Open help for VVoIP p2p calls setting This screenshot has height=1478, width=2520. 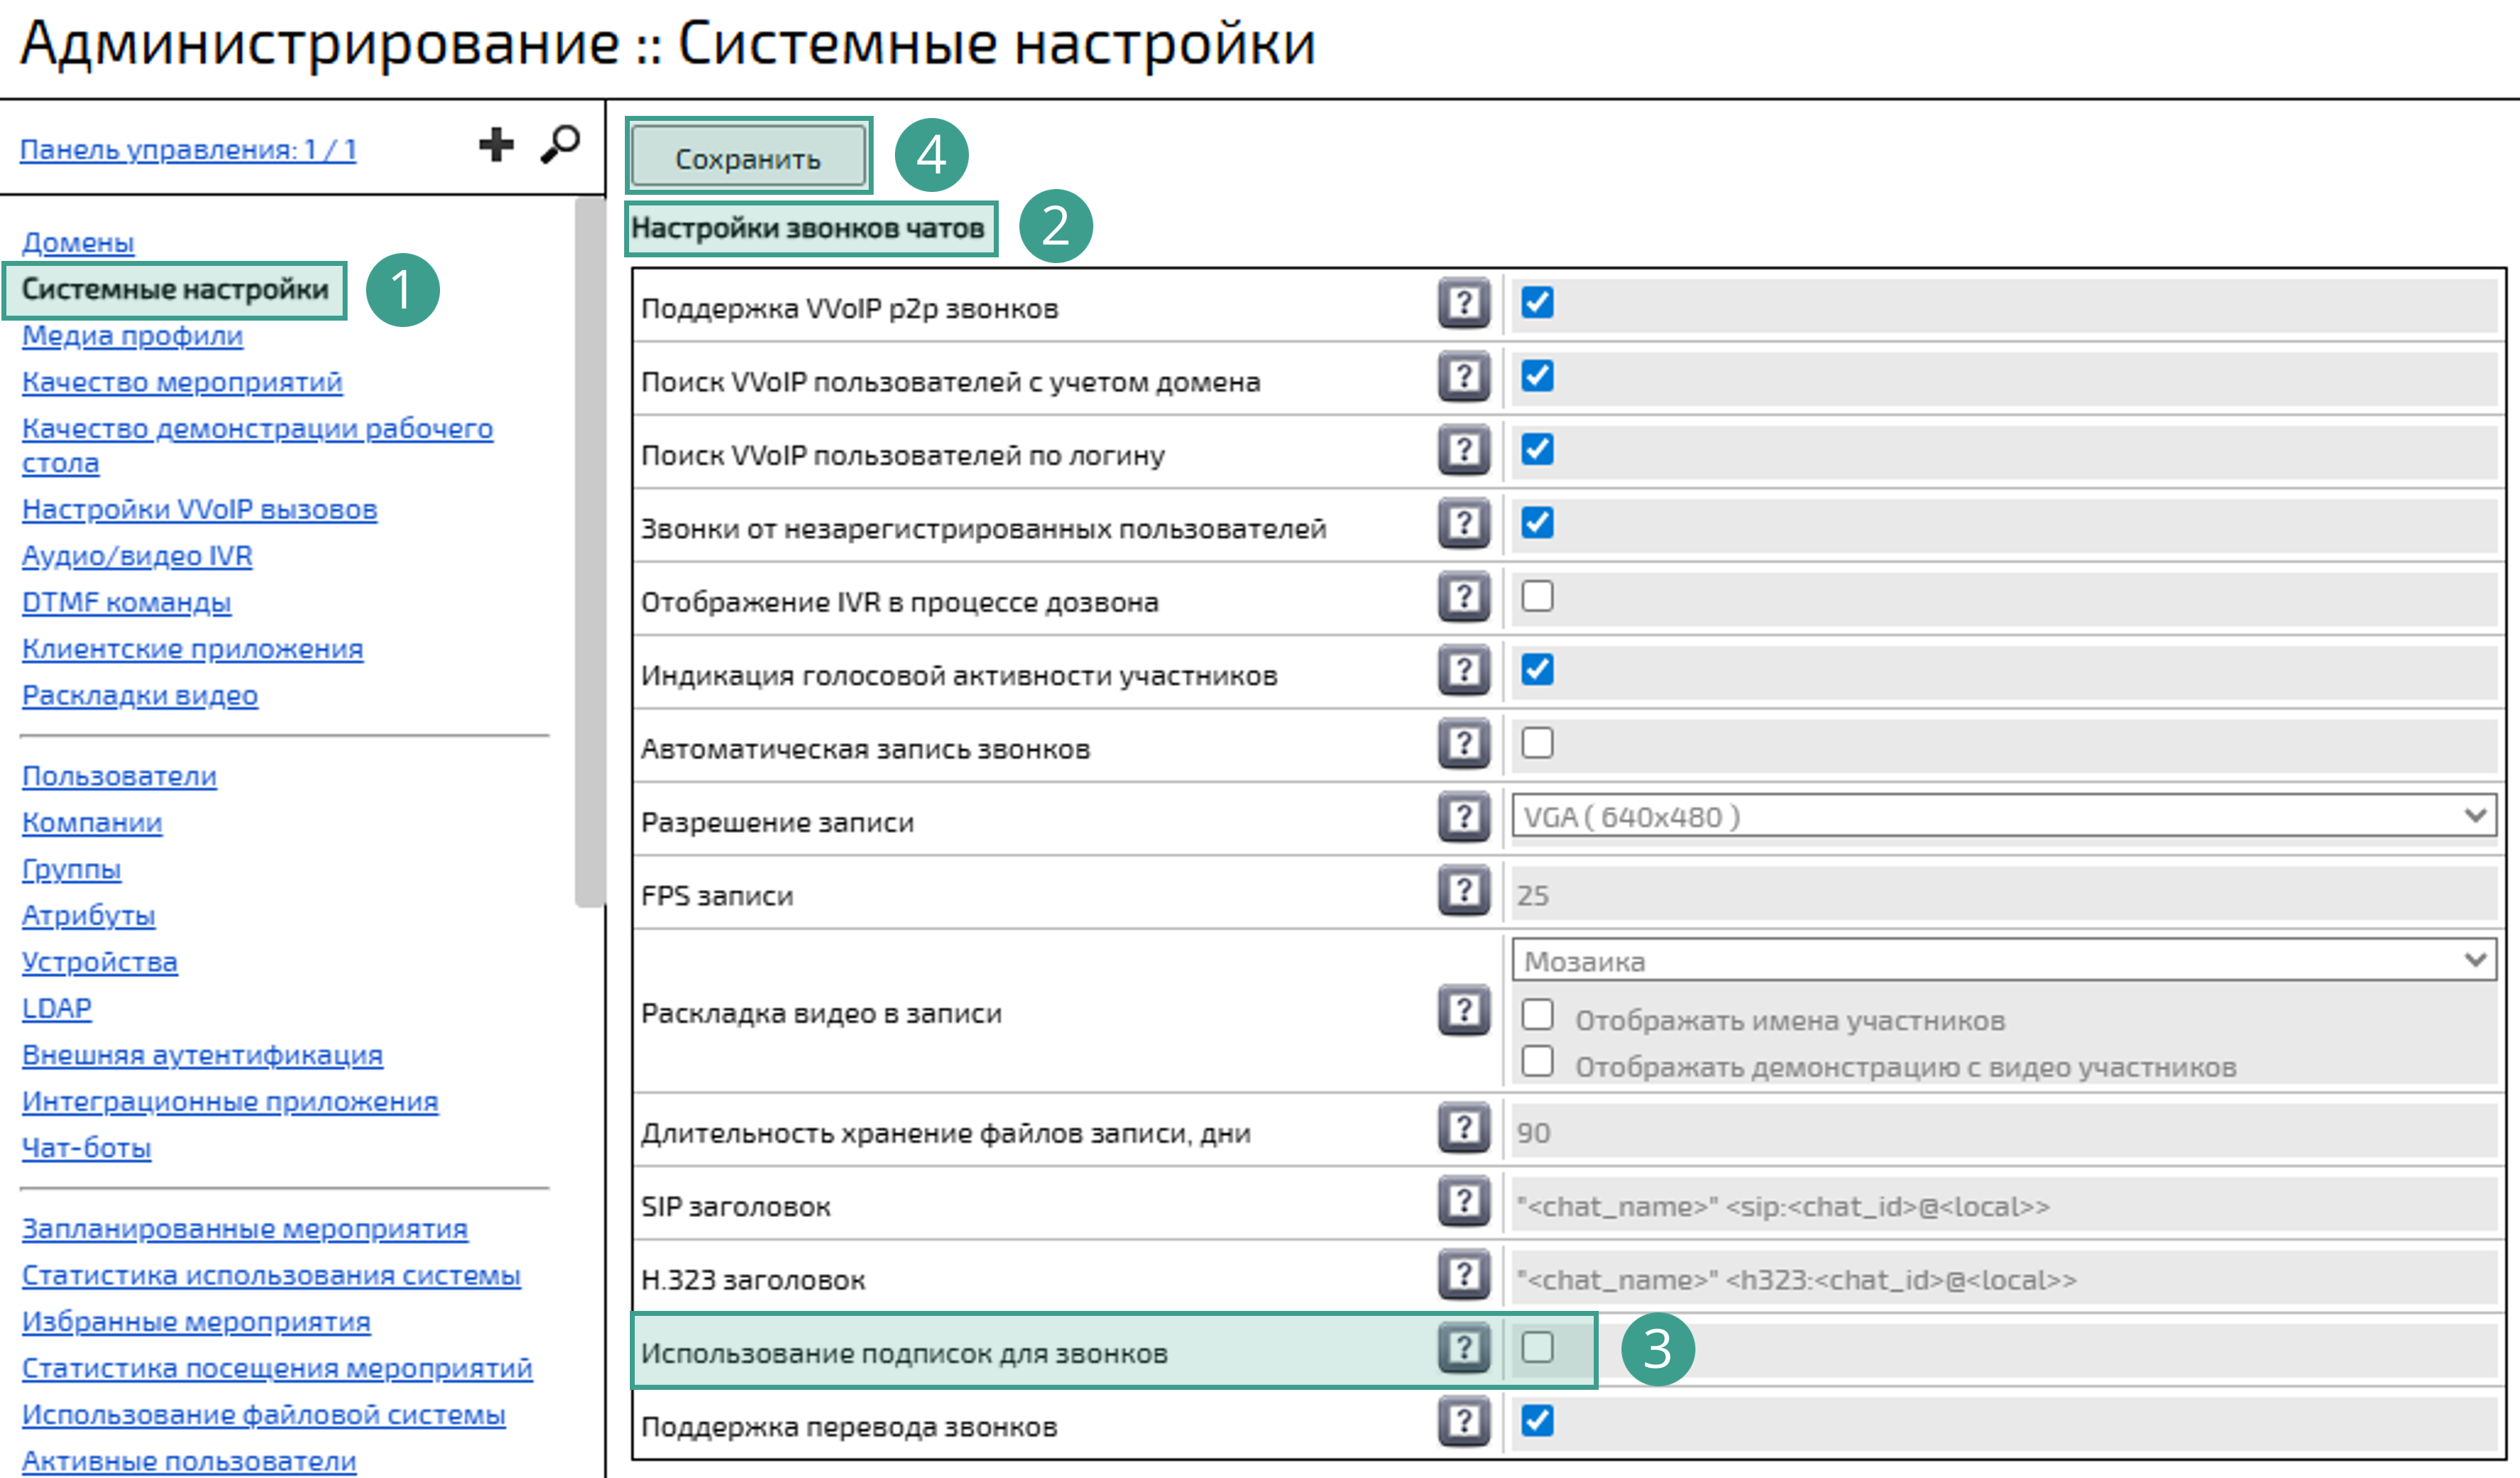(x=1462, y=303)
